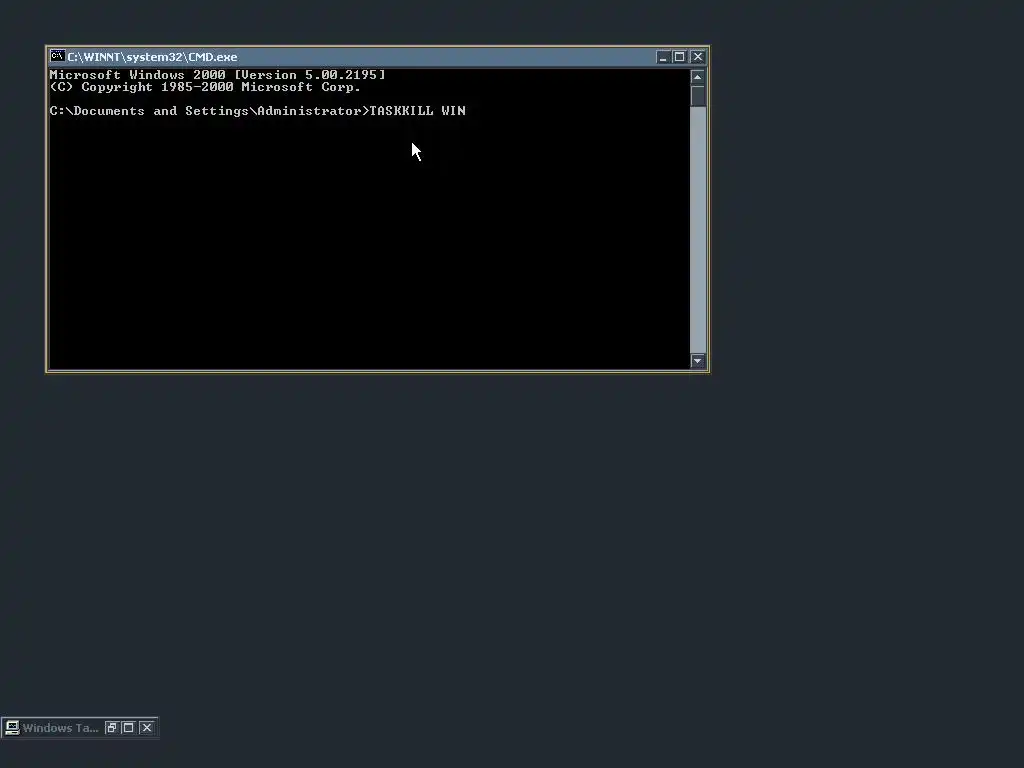
Task: Click the Microsoft Windows 2000 version line
Action: tap(217, 74)
